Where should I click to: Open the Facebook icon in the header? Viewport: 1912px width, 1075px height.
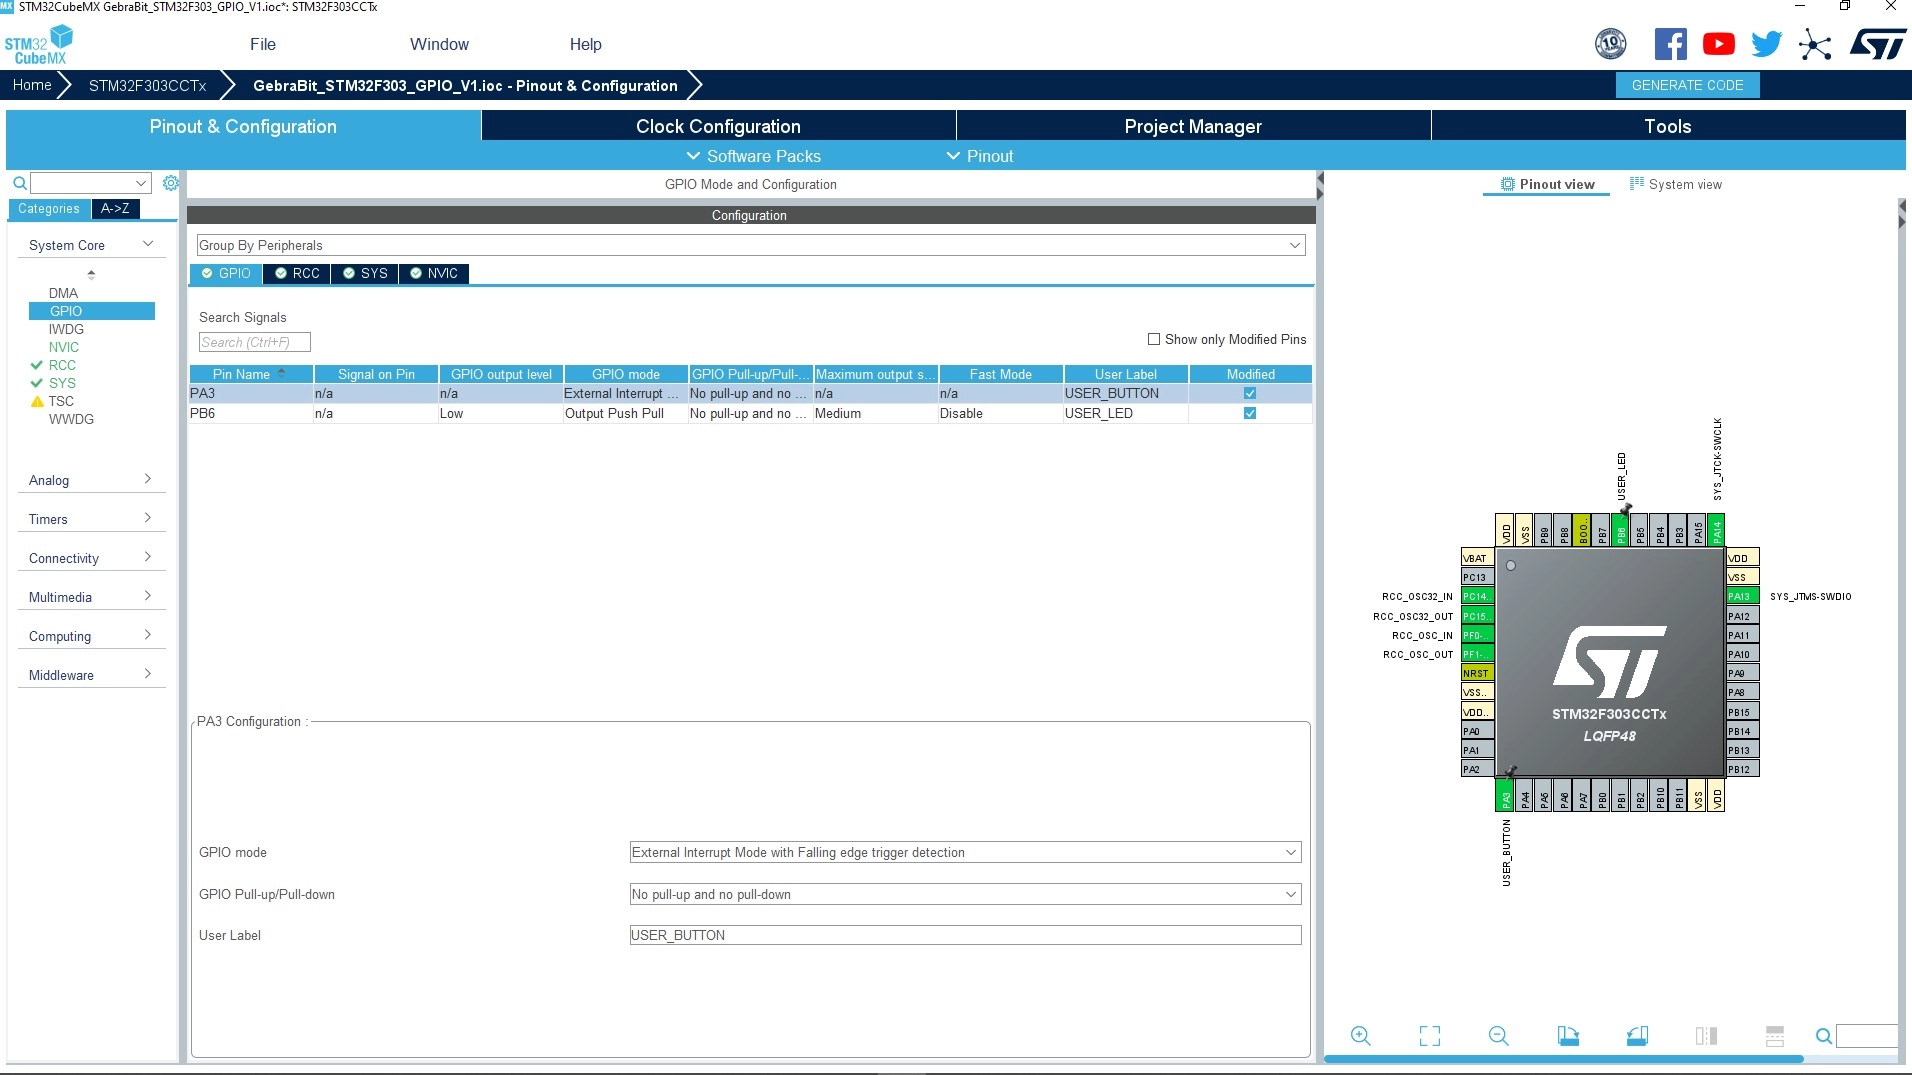point(1670,44)
